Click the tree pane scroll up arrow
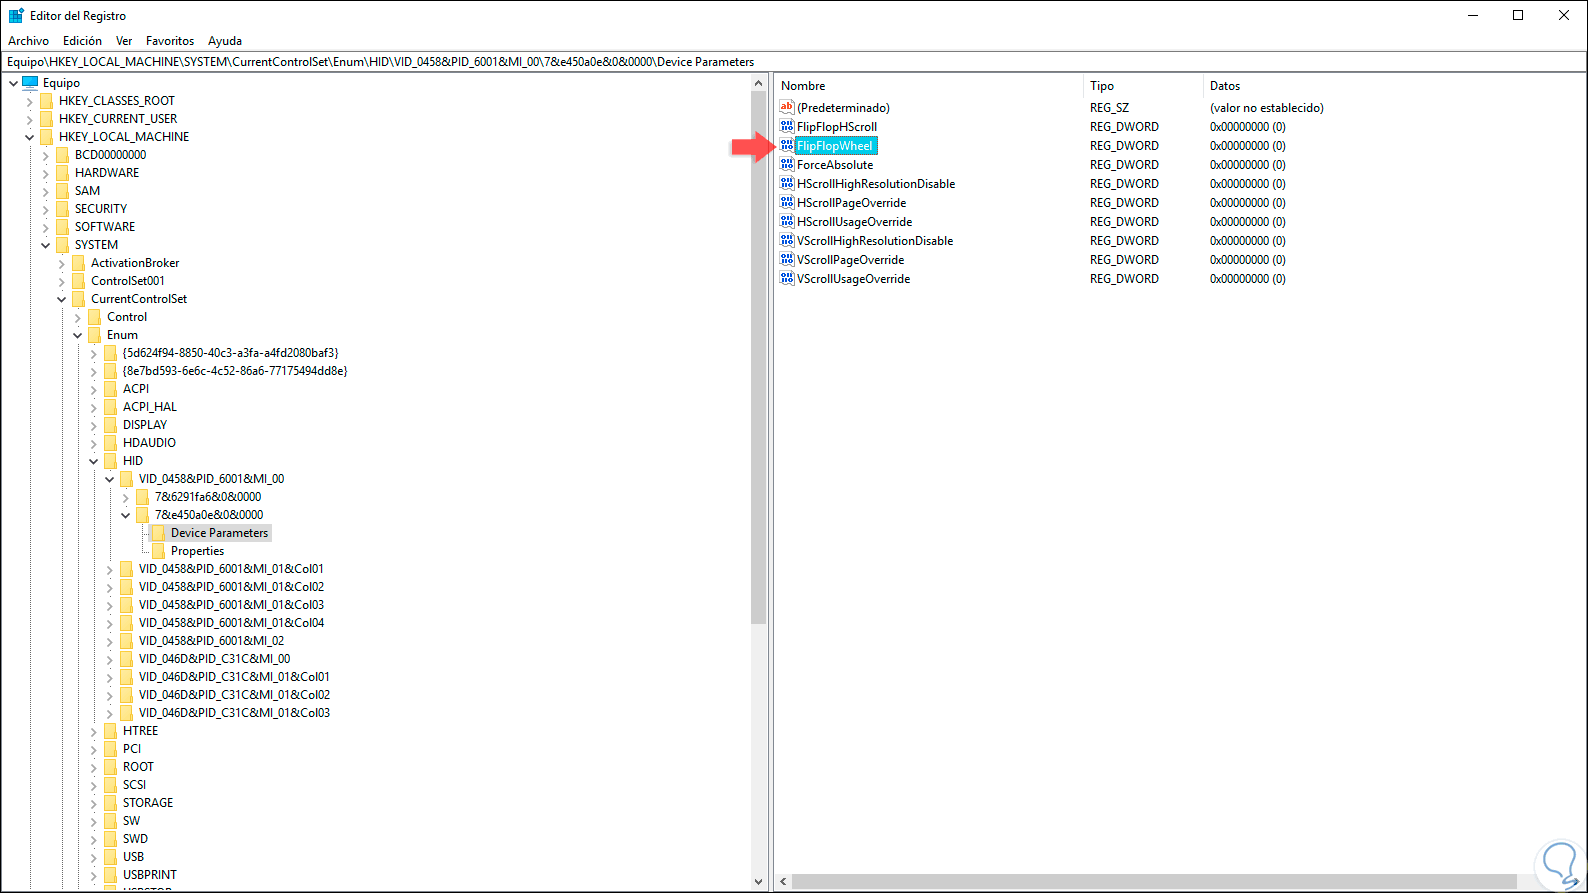The height and width of the screenshot is (893, 1588). point(759,83)
